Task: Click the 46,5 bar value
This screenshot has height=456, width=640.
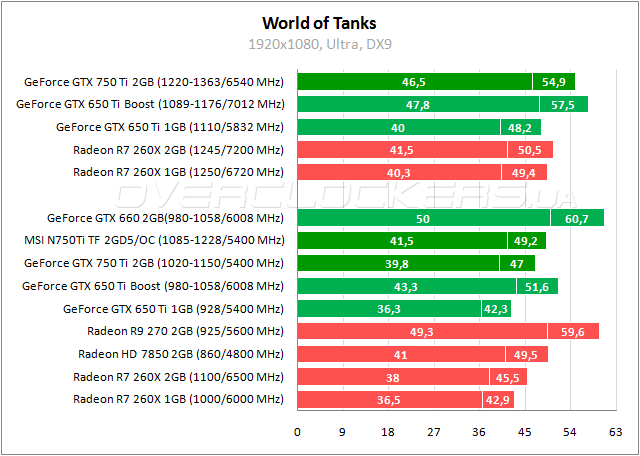Action: 413,82
